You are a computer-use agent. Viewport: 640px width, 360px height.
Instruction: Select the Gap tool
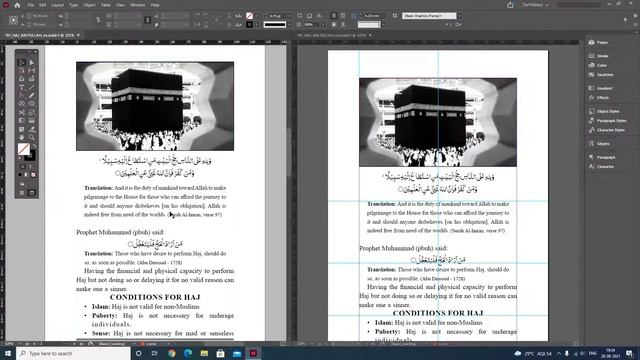(31, 71)
